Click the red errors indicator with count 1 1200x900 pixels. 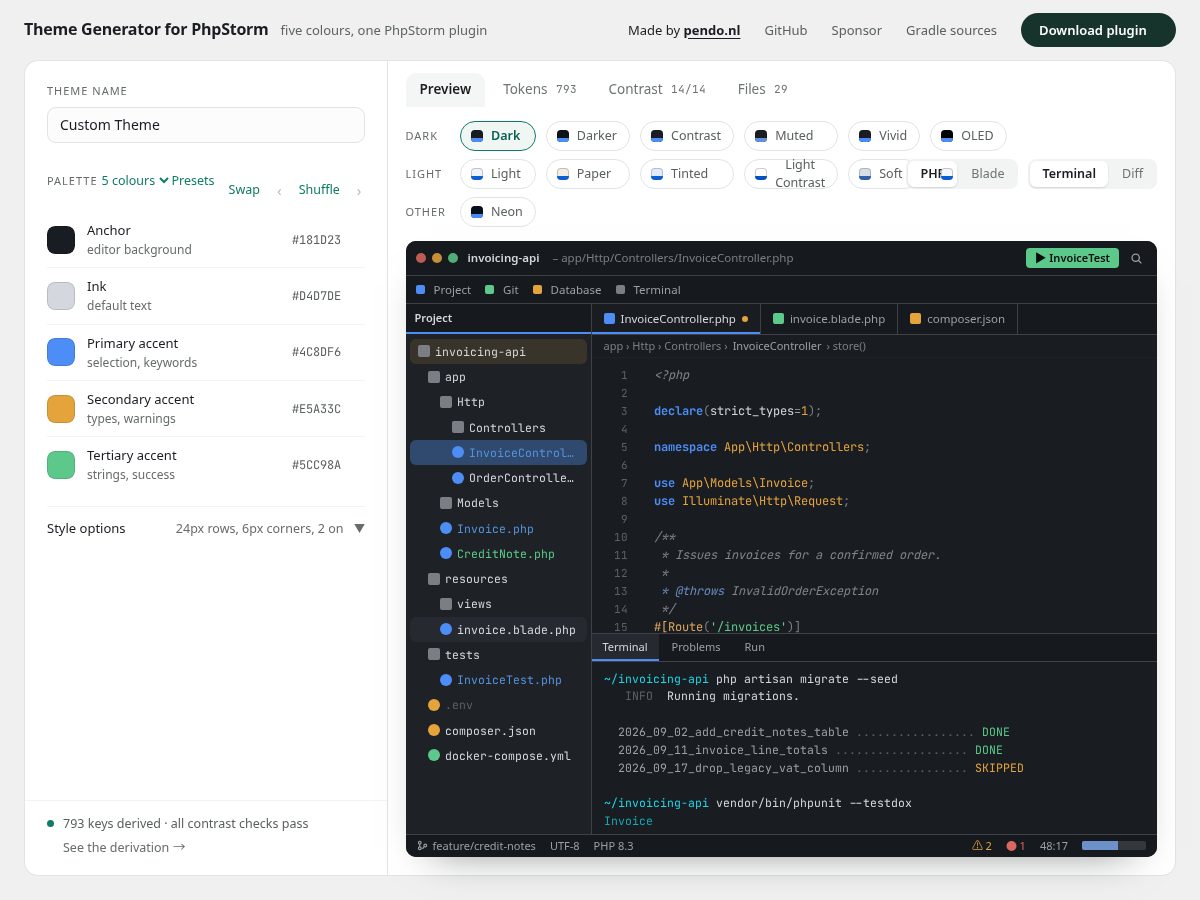click(1016, 846)
